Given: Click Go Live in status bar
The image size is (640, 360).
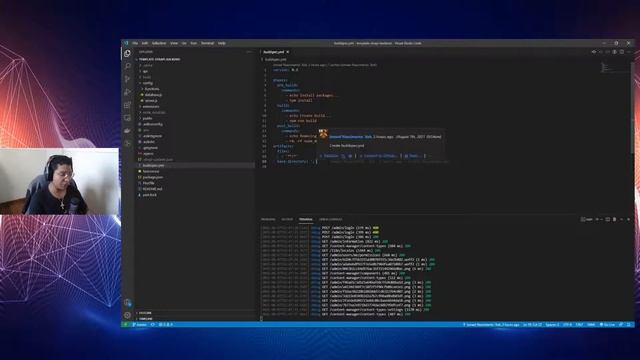Looking at the screenshot, I should (x=607, y=325).
